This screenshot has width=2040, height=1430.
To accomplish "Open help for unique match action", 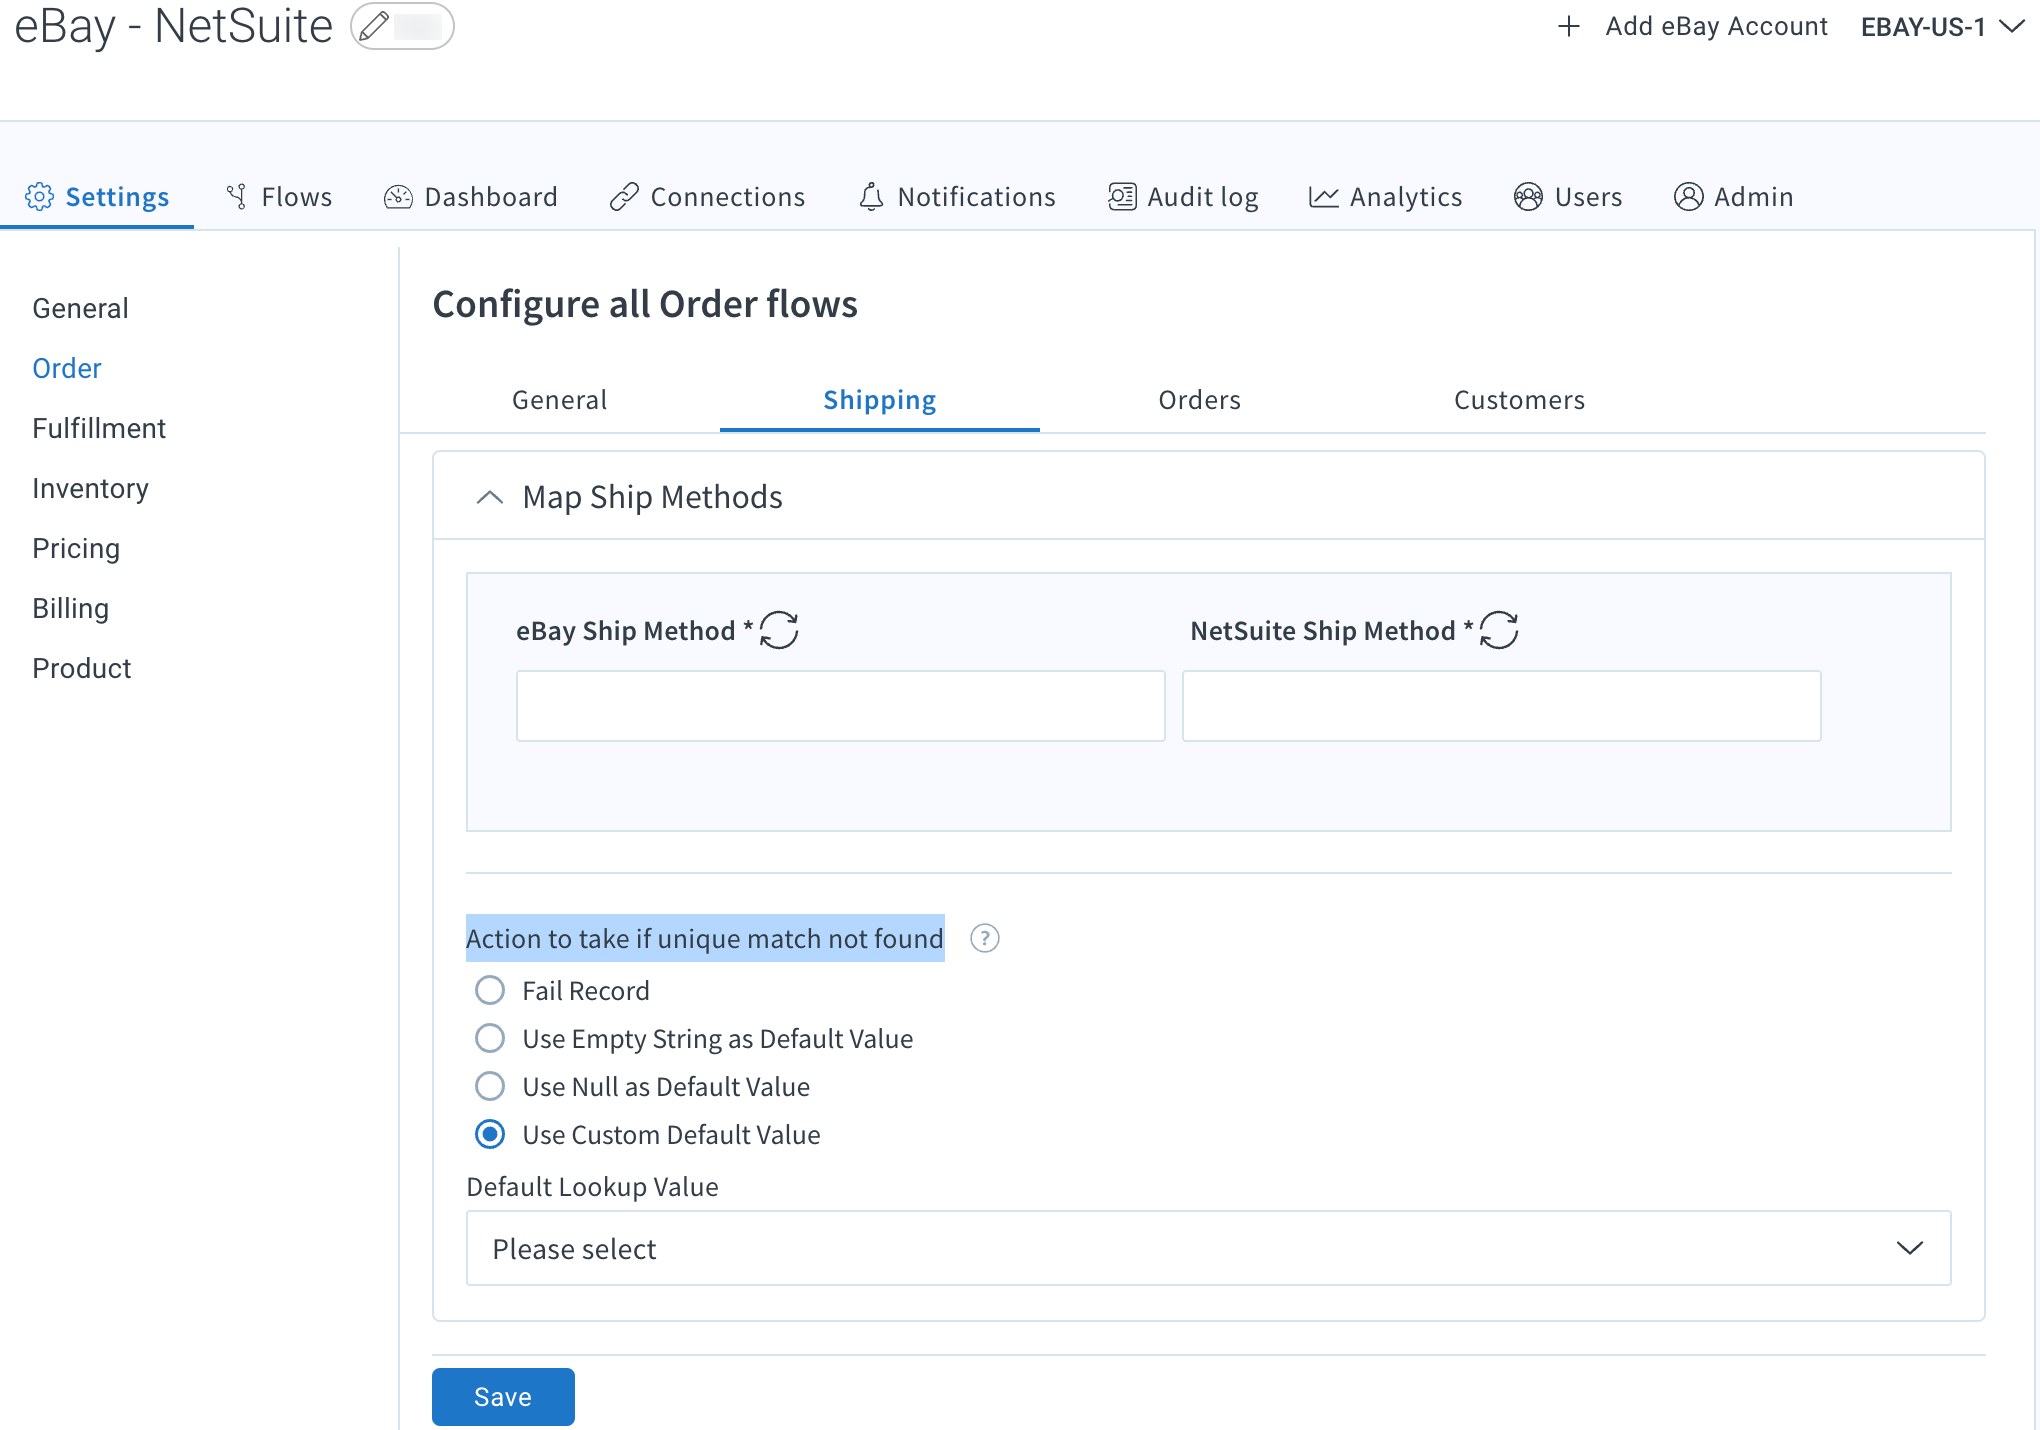I will coord(985,938).
